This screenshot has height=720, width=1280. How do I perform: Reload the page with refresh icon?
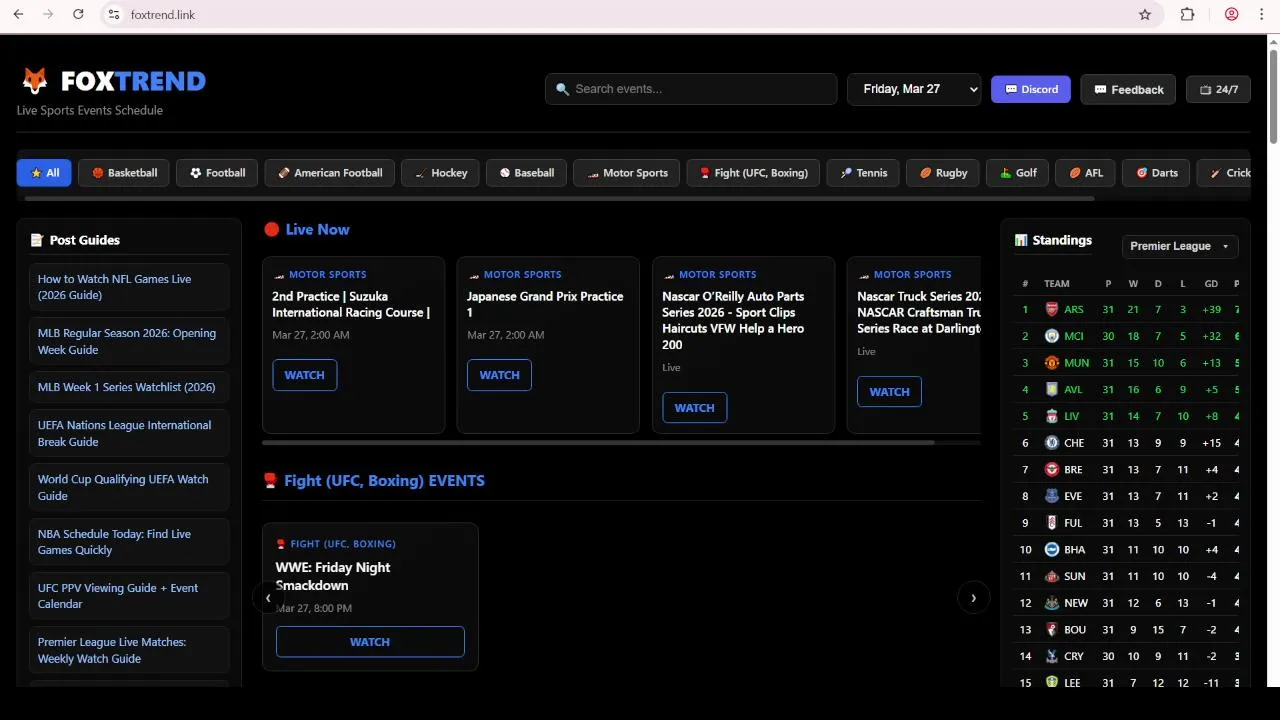78,15
